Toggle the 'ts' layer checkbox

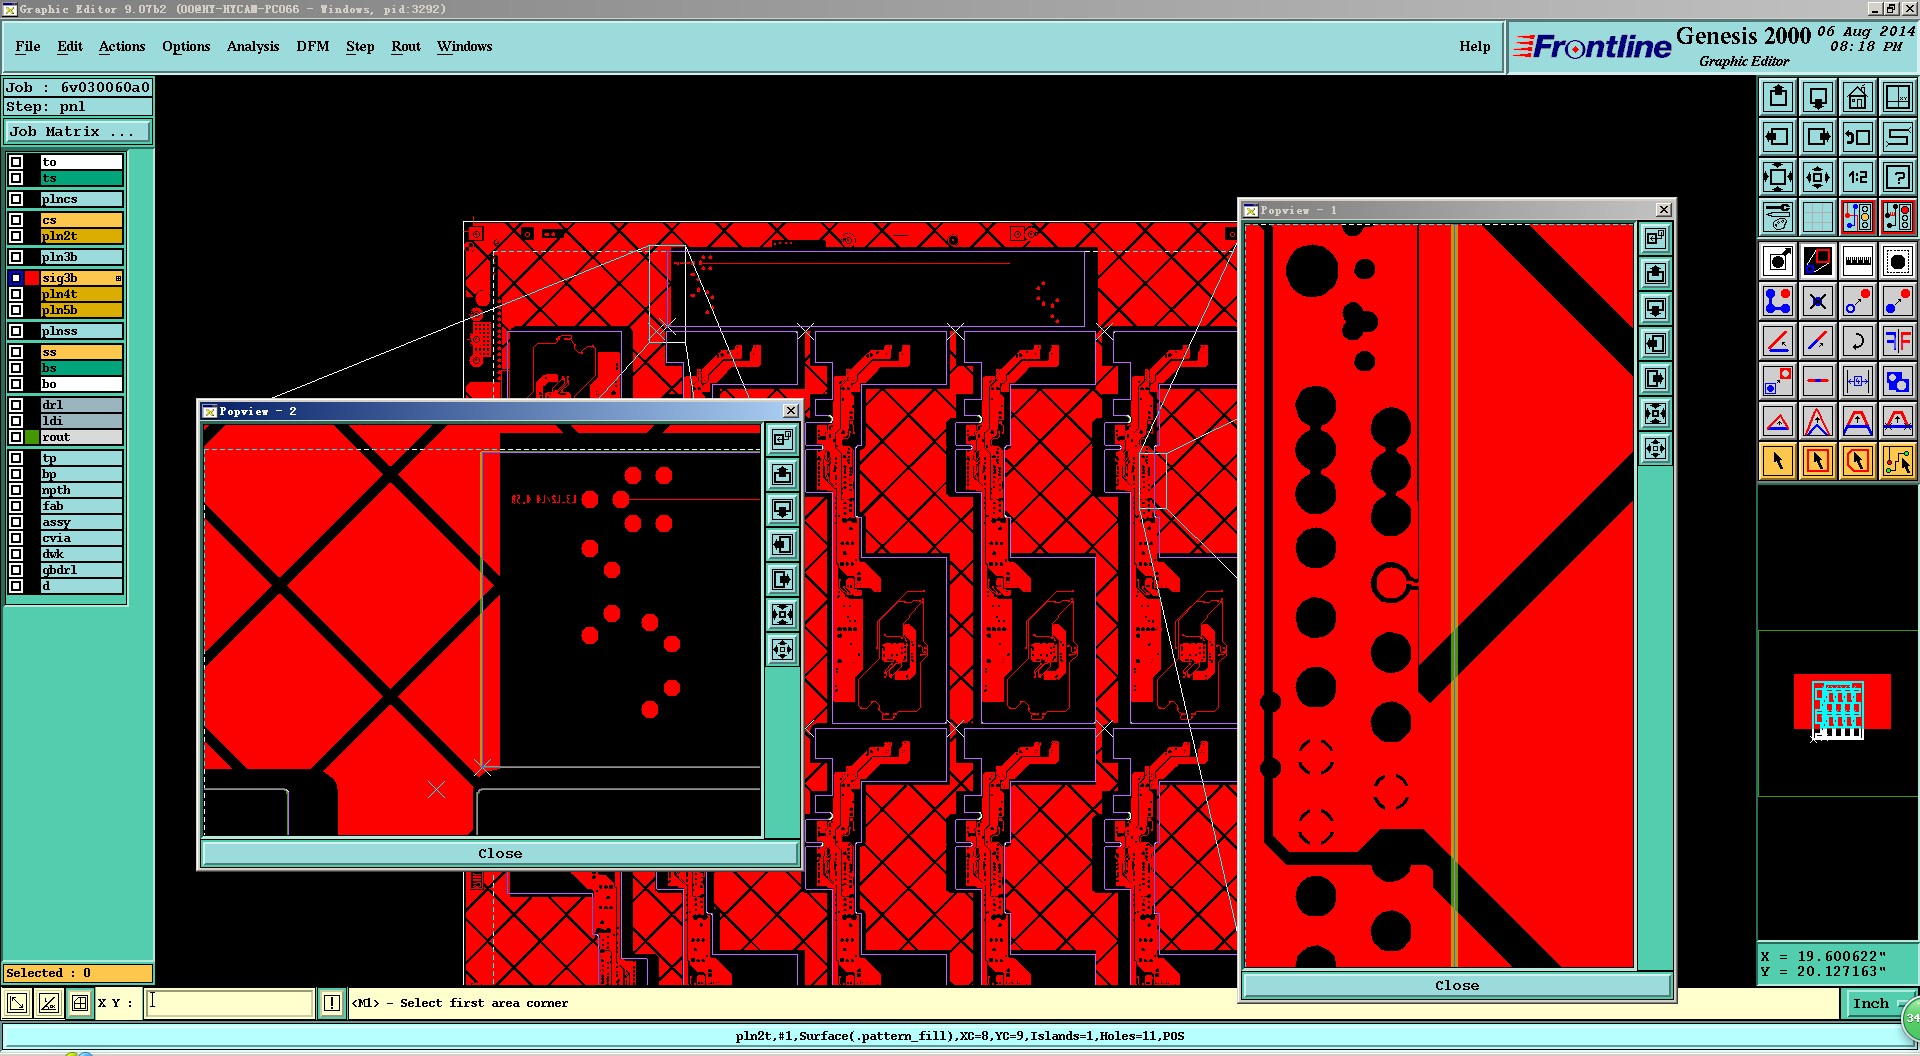click(x=16, y=178)
